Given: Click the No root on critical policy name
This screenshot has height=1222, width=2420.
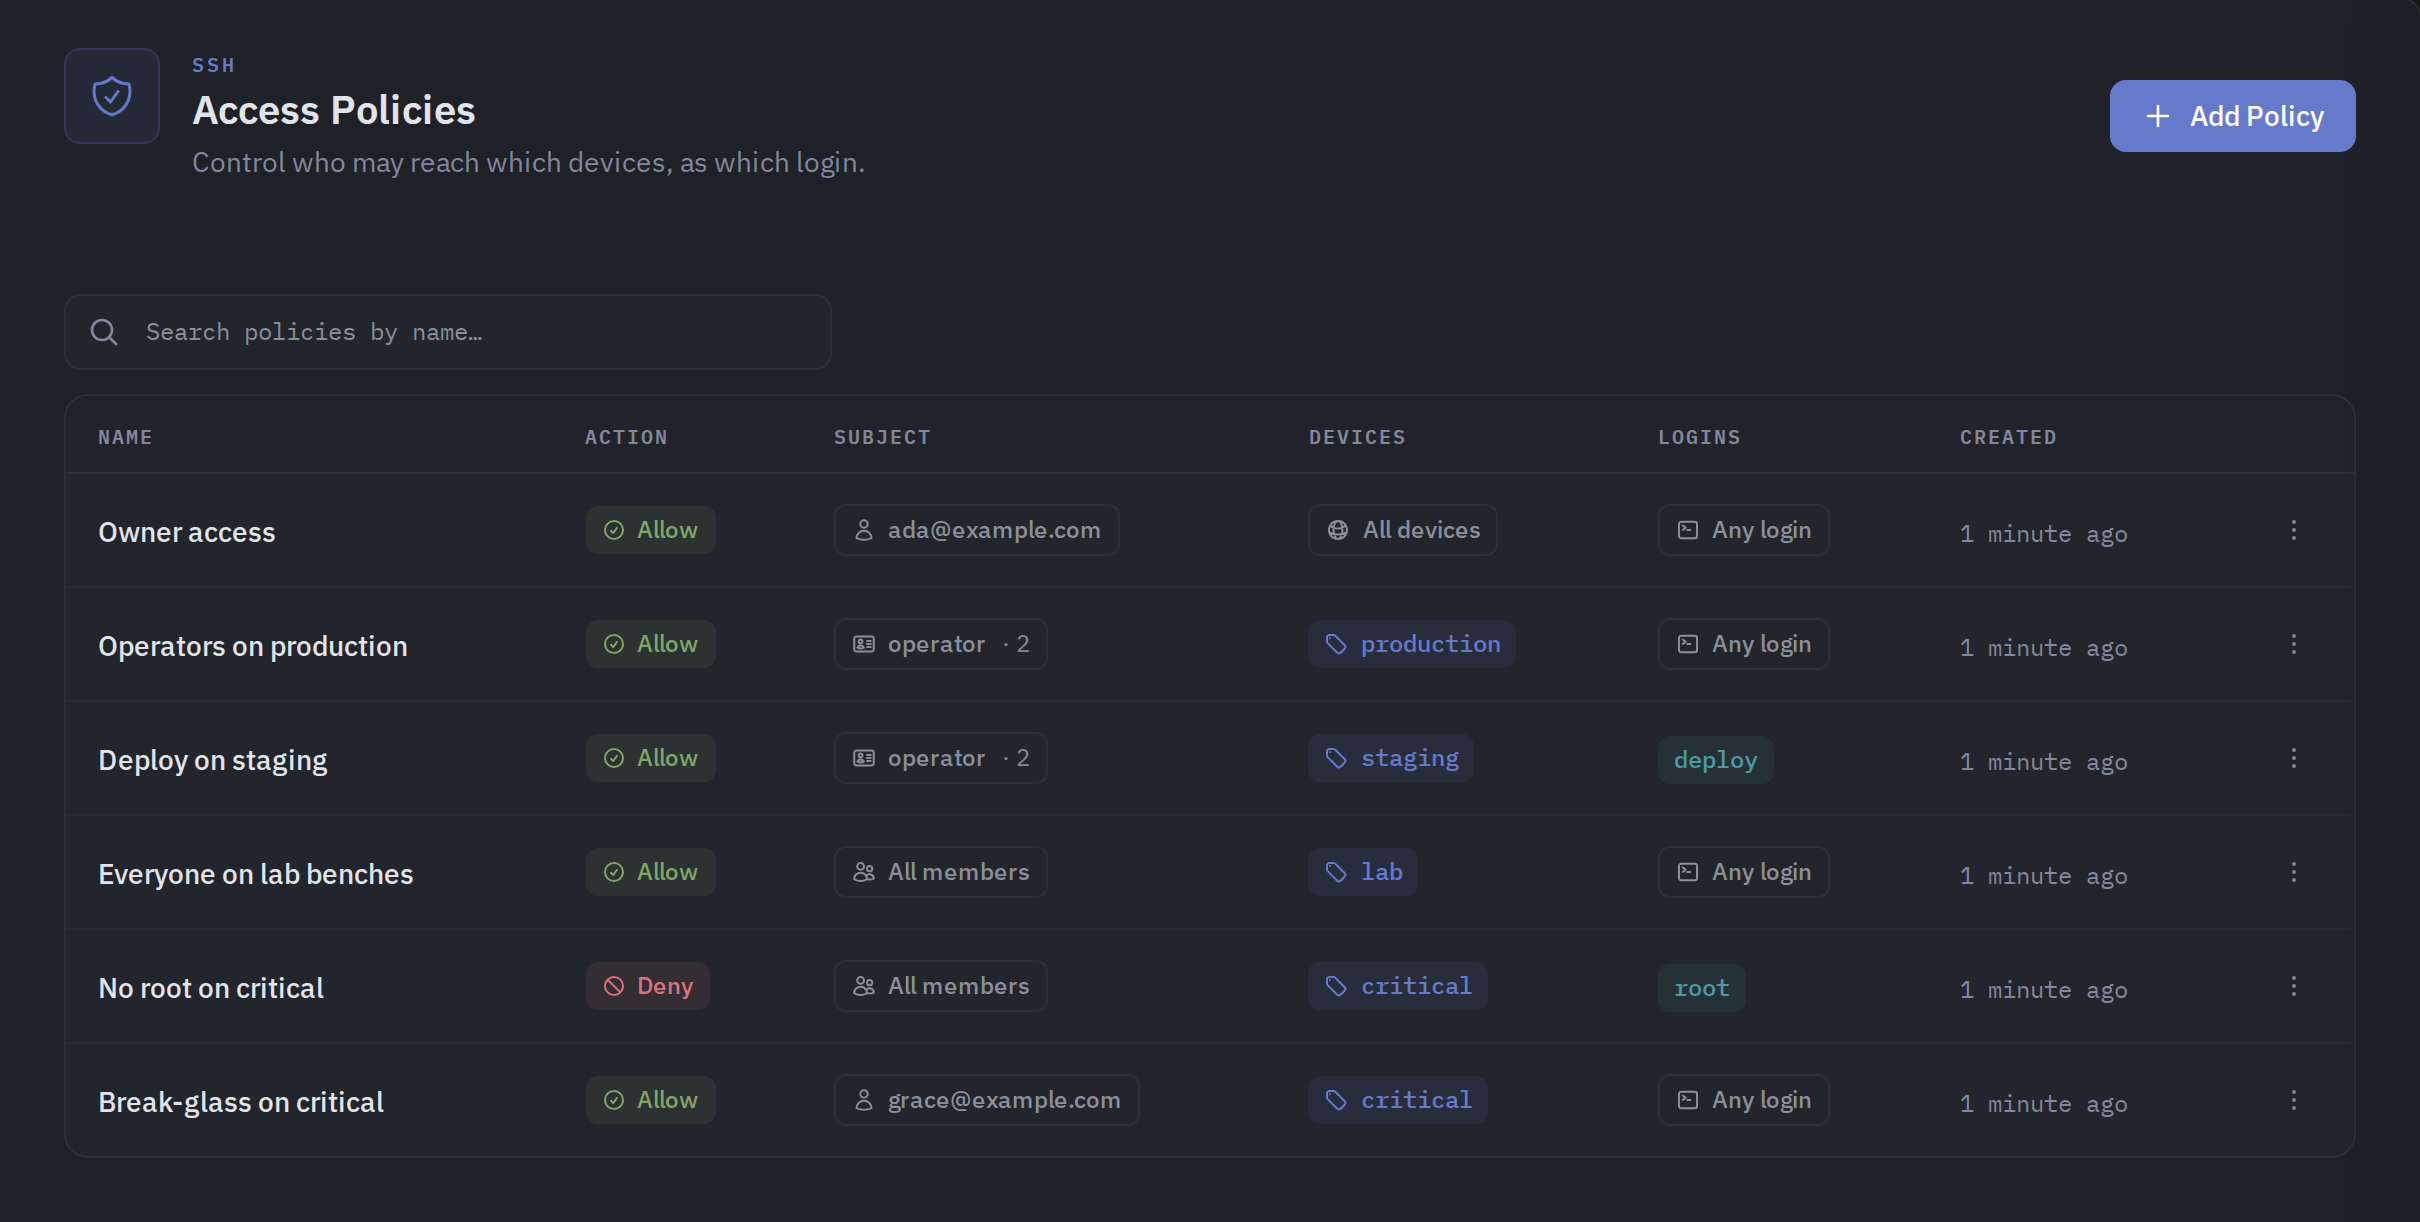Looking at the screenshot, I should [x=211, y=988].
